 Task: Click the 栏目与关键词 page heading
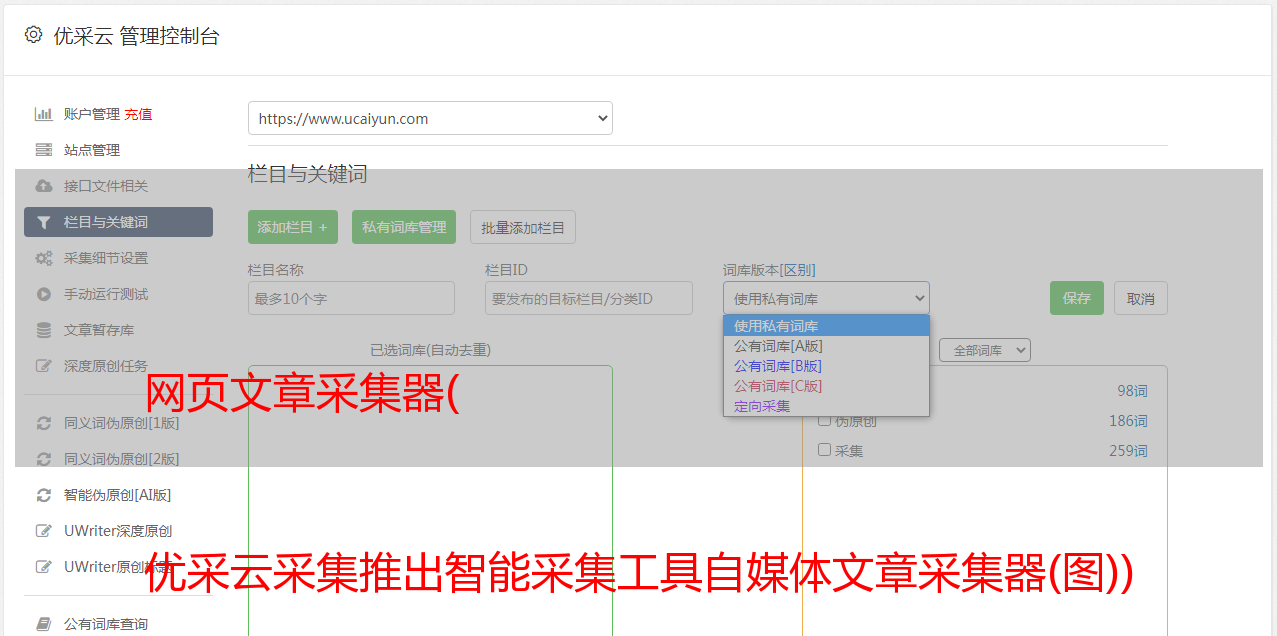(x=308, y=174)
